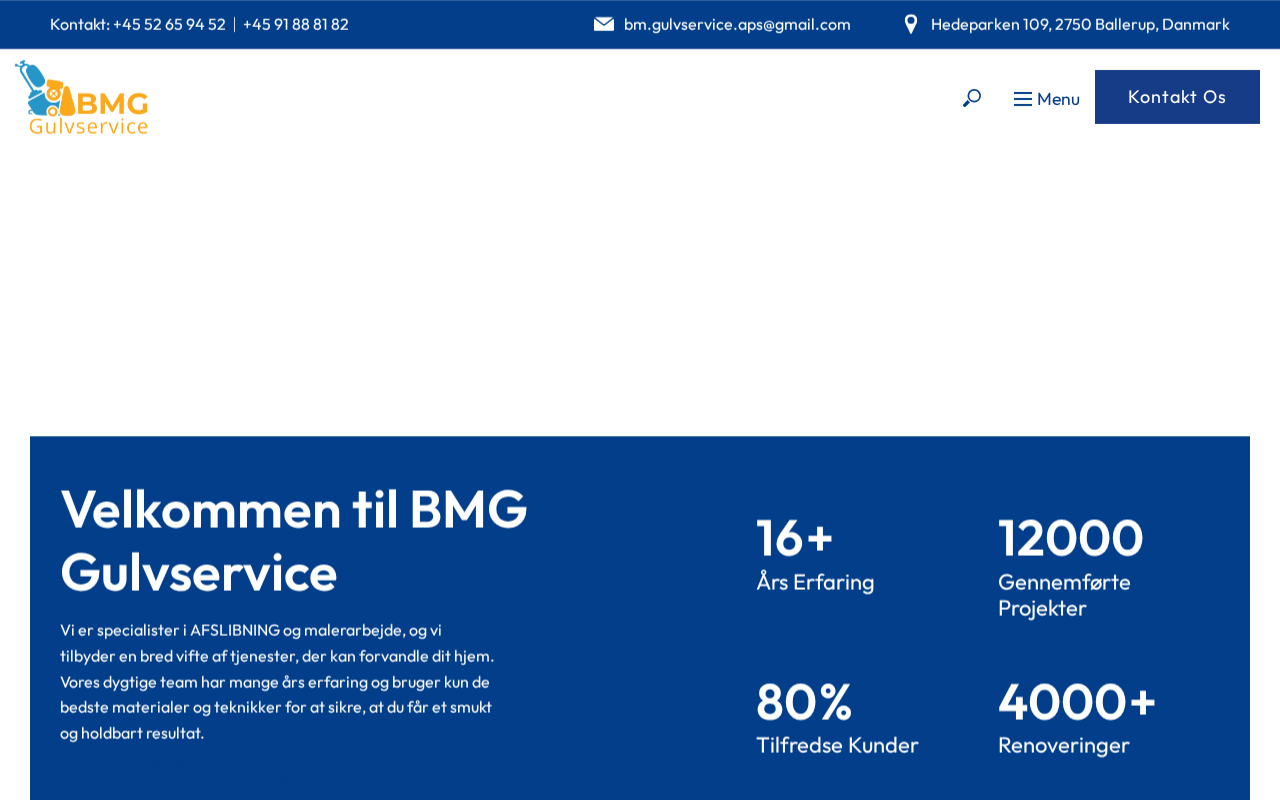Call phone number +45 52 65 94 52
This screenshot has width=1280, height=800.
169,24
